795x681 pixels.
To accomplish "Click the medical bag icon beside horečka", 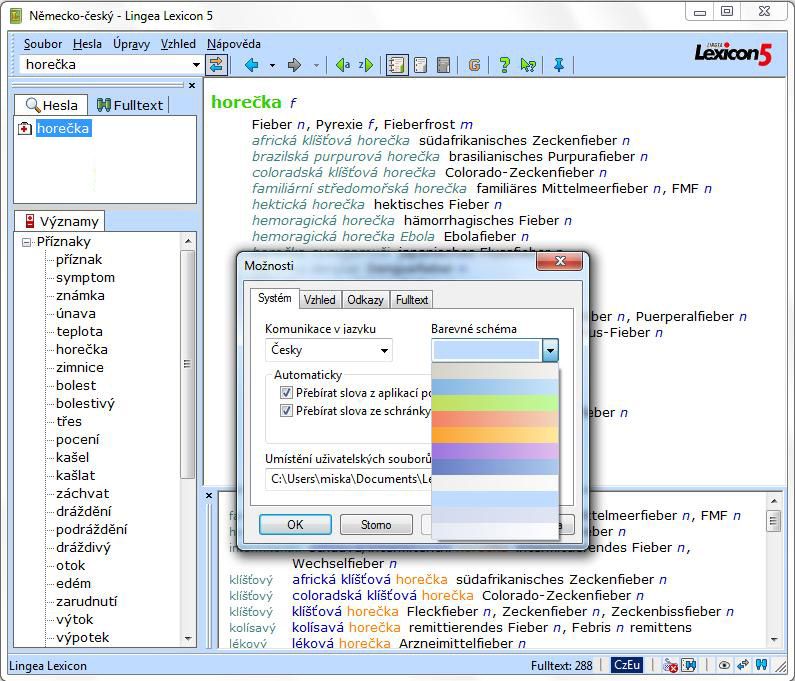I will tap(24, 129).
